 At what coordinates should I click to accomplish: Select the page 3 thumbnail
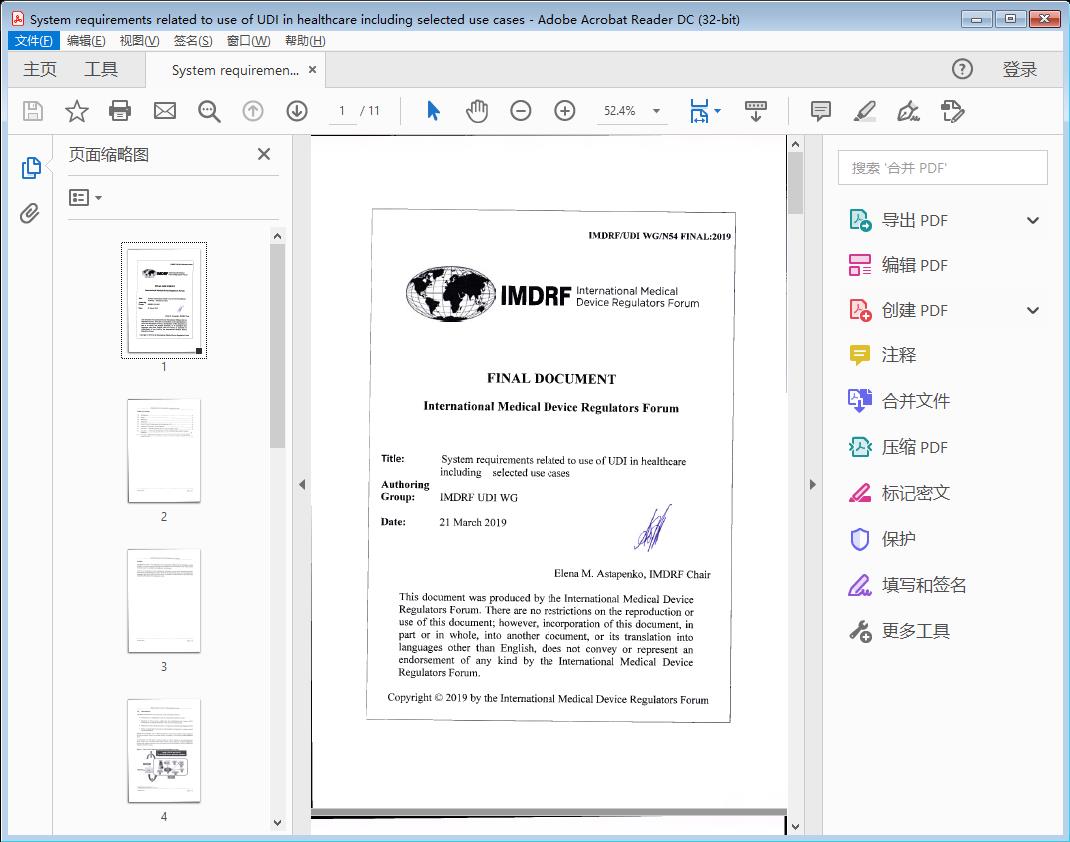(164, 601)
